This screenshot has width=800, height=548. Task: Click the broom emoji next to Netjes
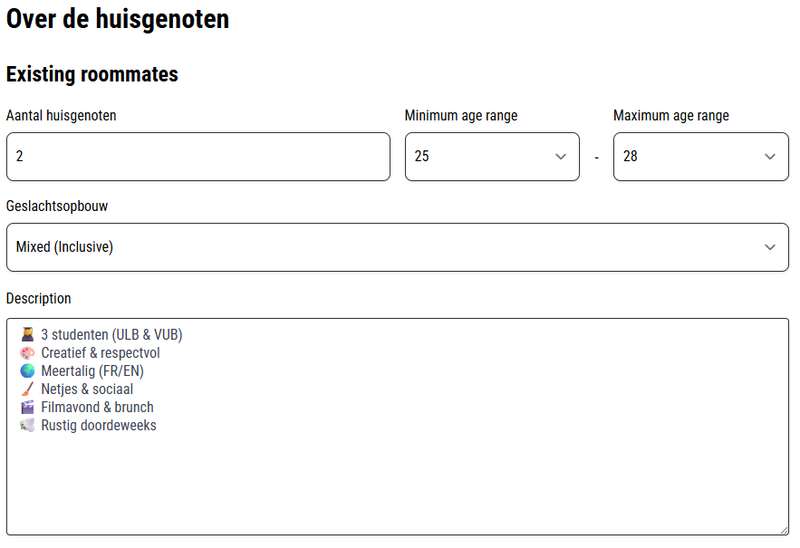click(28, 389)
